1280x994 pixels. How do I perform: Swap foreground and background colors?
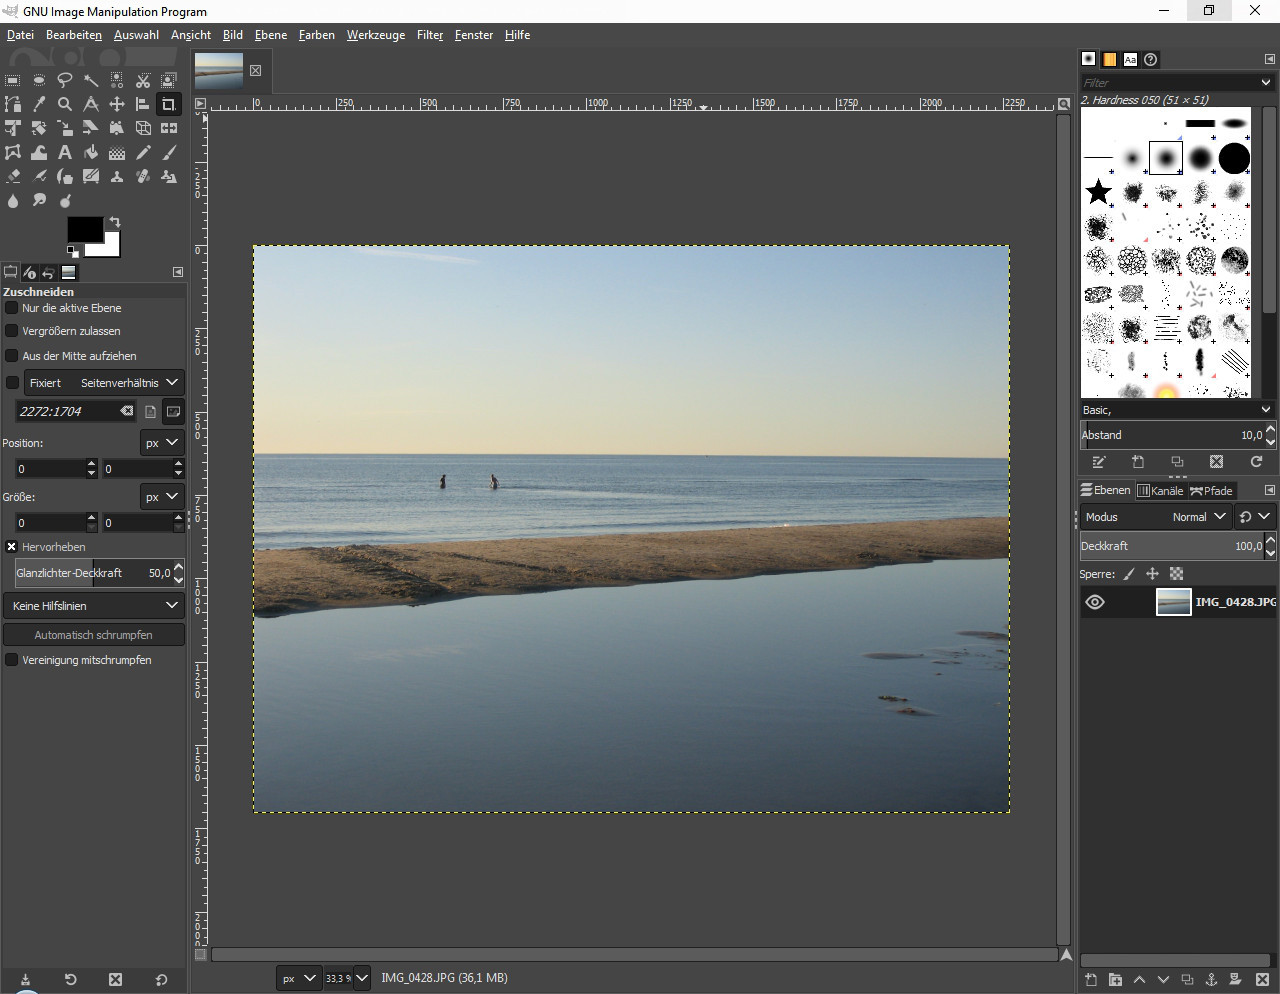click(115, 222)
